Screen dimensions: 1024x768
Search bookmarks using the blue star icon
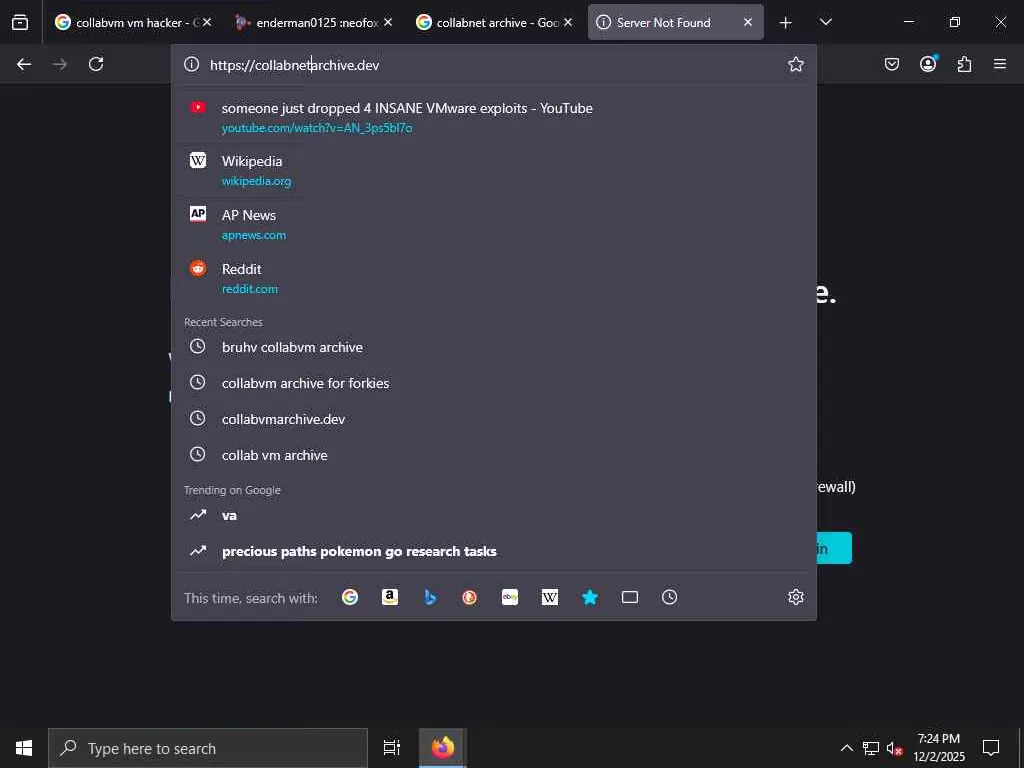point(590,597)
